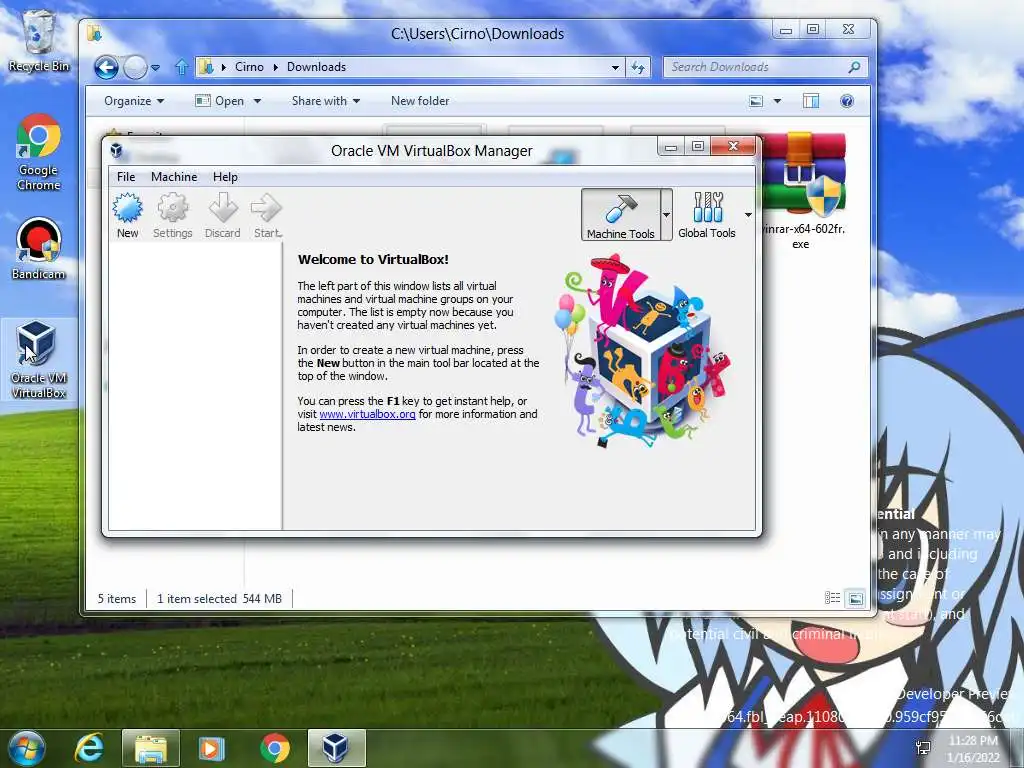
Task: Click the search magnifier icon in Explorer
Action: (x=854, y=67)
